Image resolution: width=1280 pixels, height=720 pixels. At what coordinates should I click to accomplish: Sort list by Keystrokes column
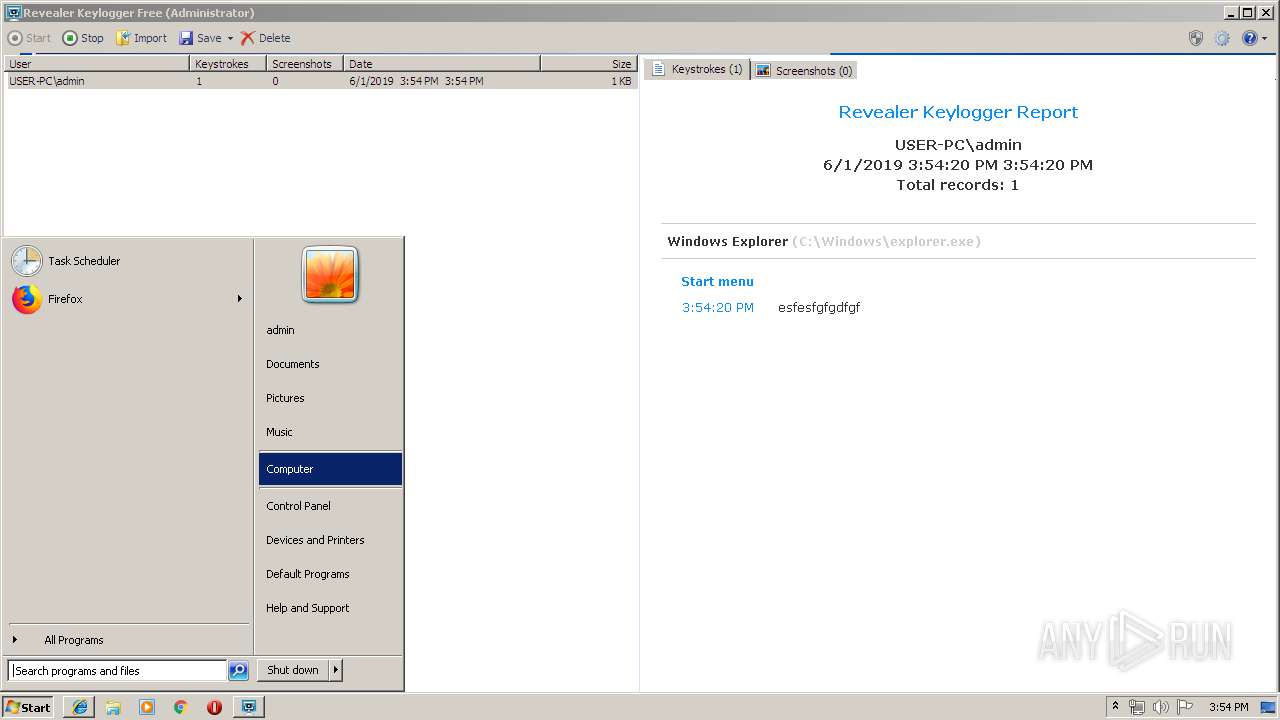228,63
